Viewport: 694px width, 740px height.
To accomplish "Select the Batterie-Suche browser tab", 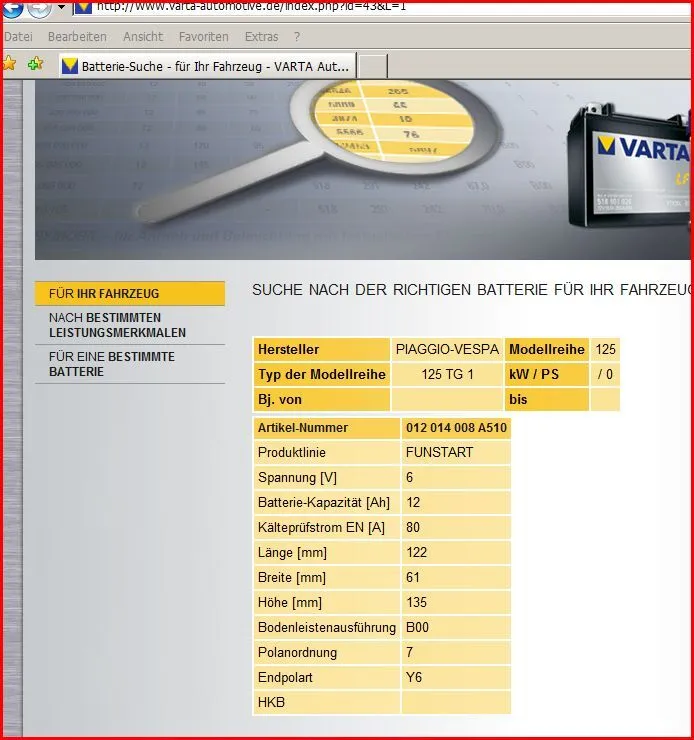I will [206, 66].
